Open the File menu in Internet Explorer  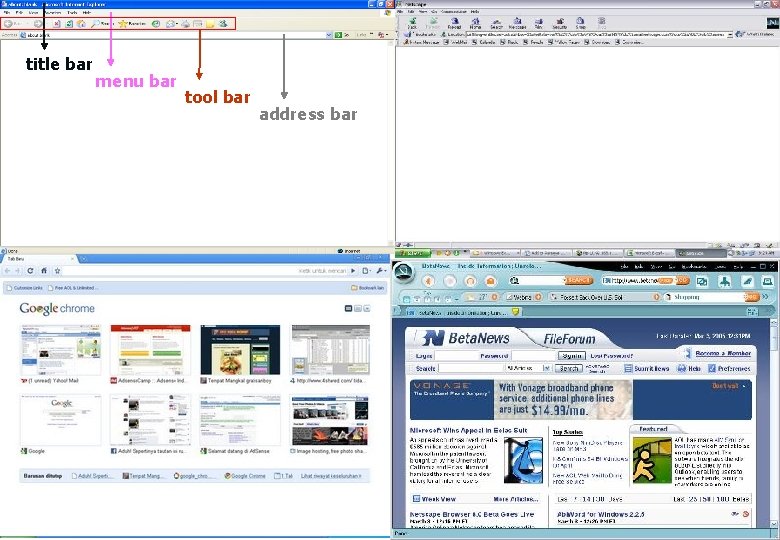(6, 12)
